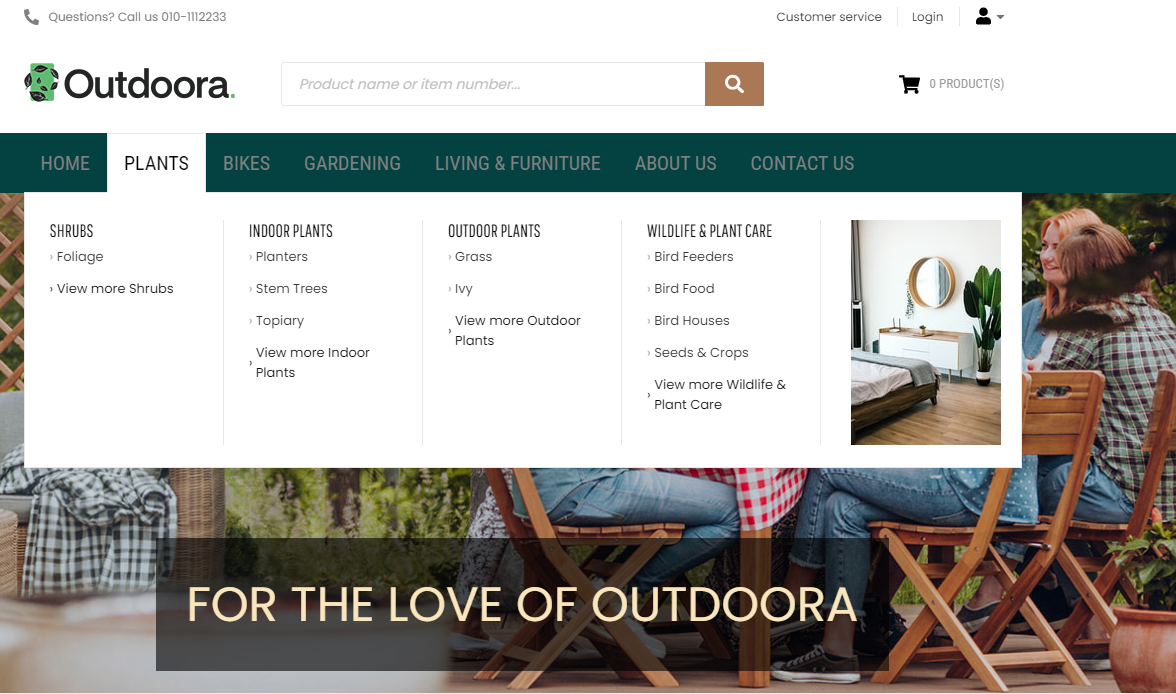
Task: Open the shopping cart icon
Action: pos(909,84)
